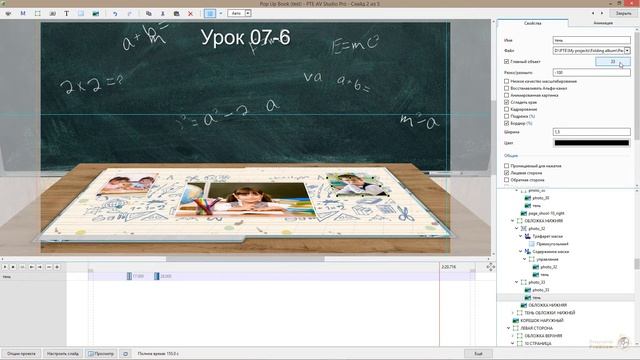This screenshot has height=360, width=640.
Task: Collapse the photo_32 mask node
Action: tap(517, 229)
